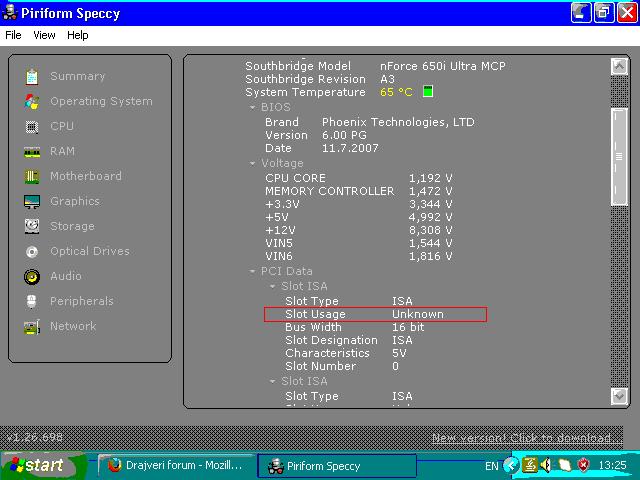Collapse the PCI Data section
Viewport: 640px width, 480px height.
click(252, 271)
